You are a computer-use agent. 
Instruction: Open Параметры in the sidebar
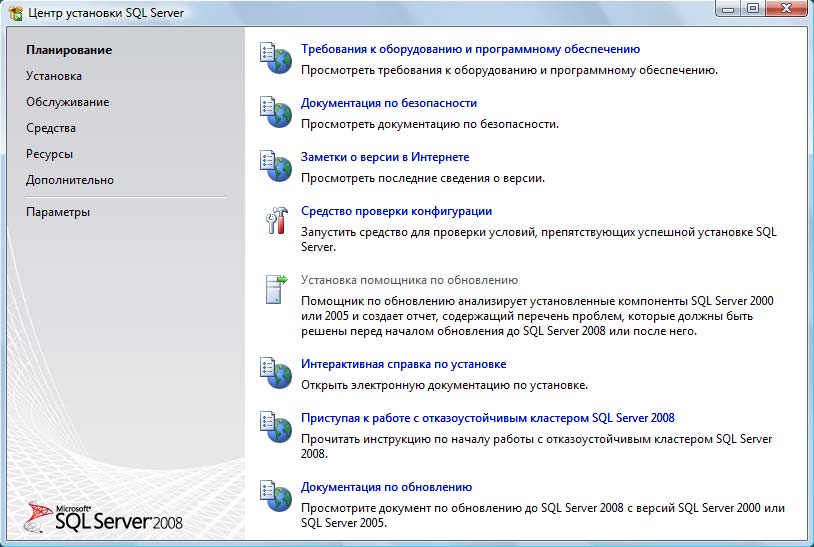pos(58,212)
